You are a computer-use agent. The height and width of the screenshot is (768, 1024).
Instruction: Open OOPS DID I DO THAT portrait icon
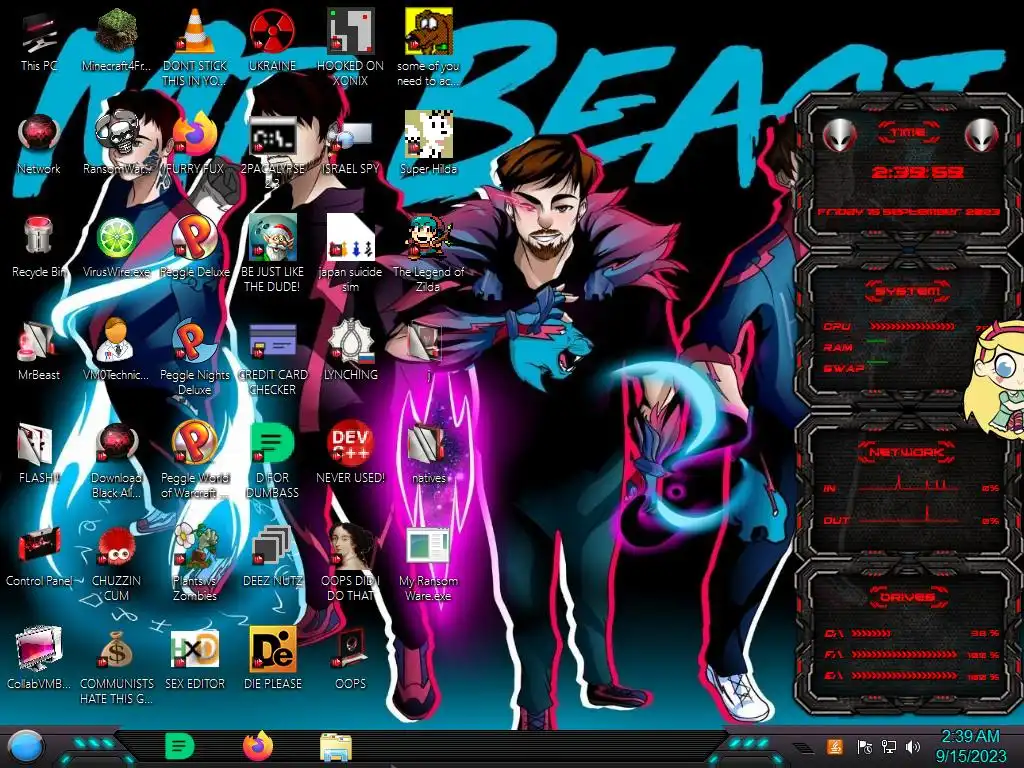[x=350, y=546]
